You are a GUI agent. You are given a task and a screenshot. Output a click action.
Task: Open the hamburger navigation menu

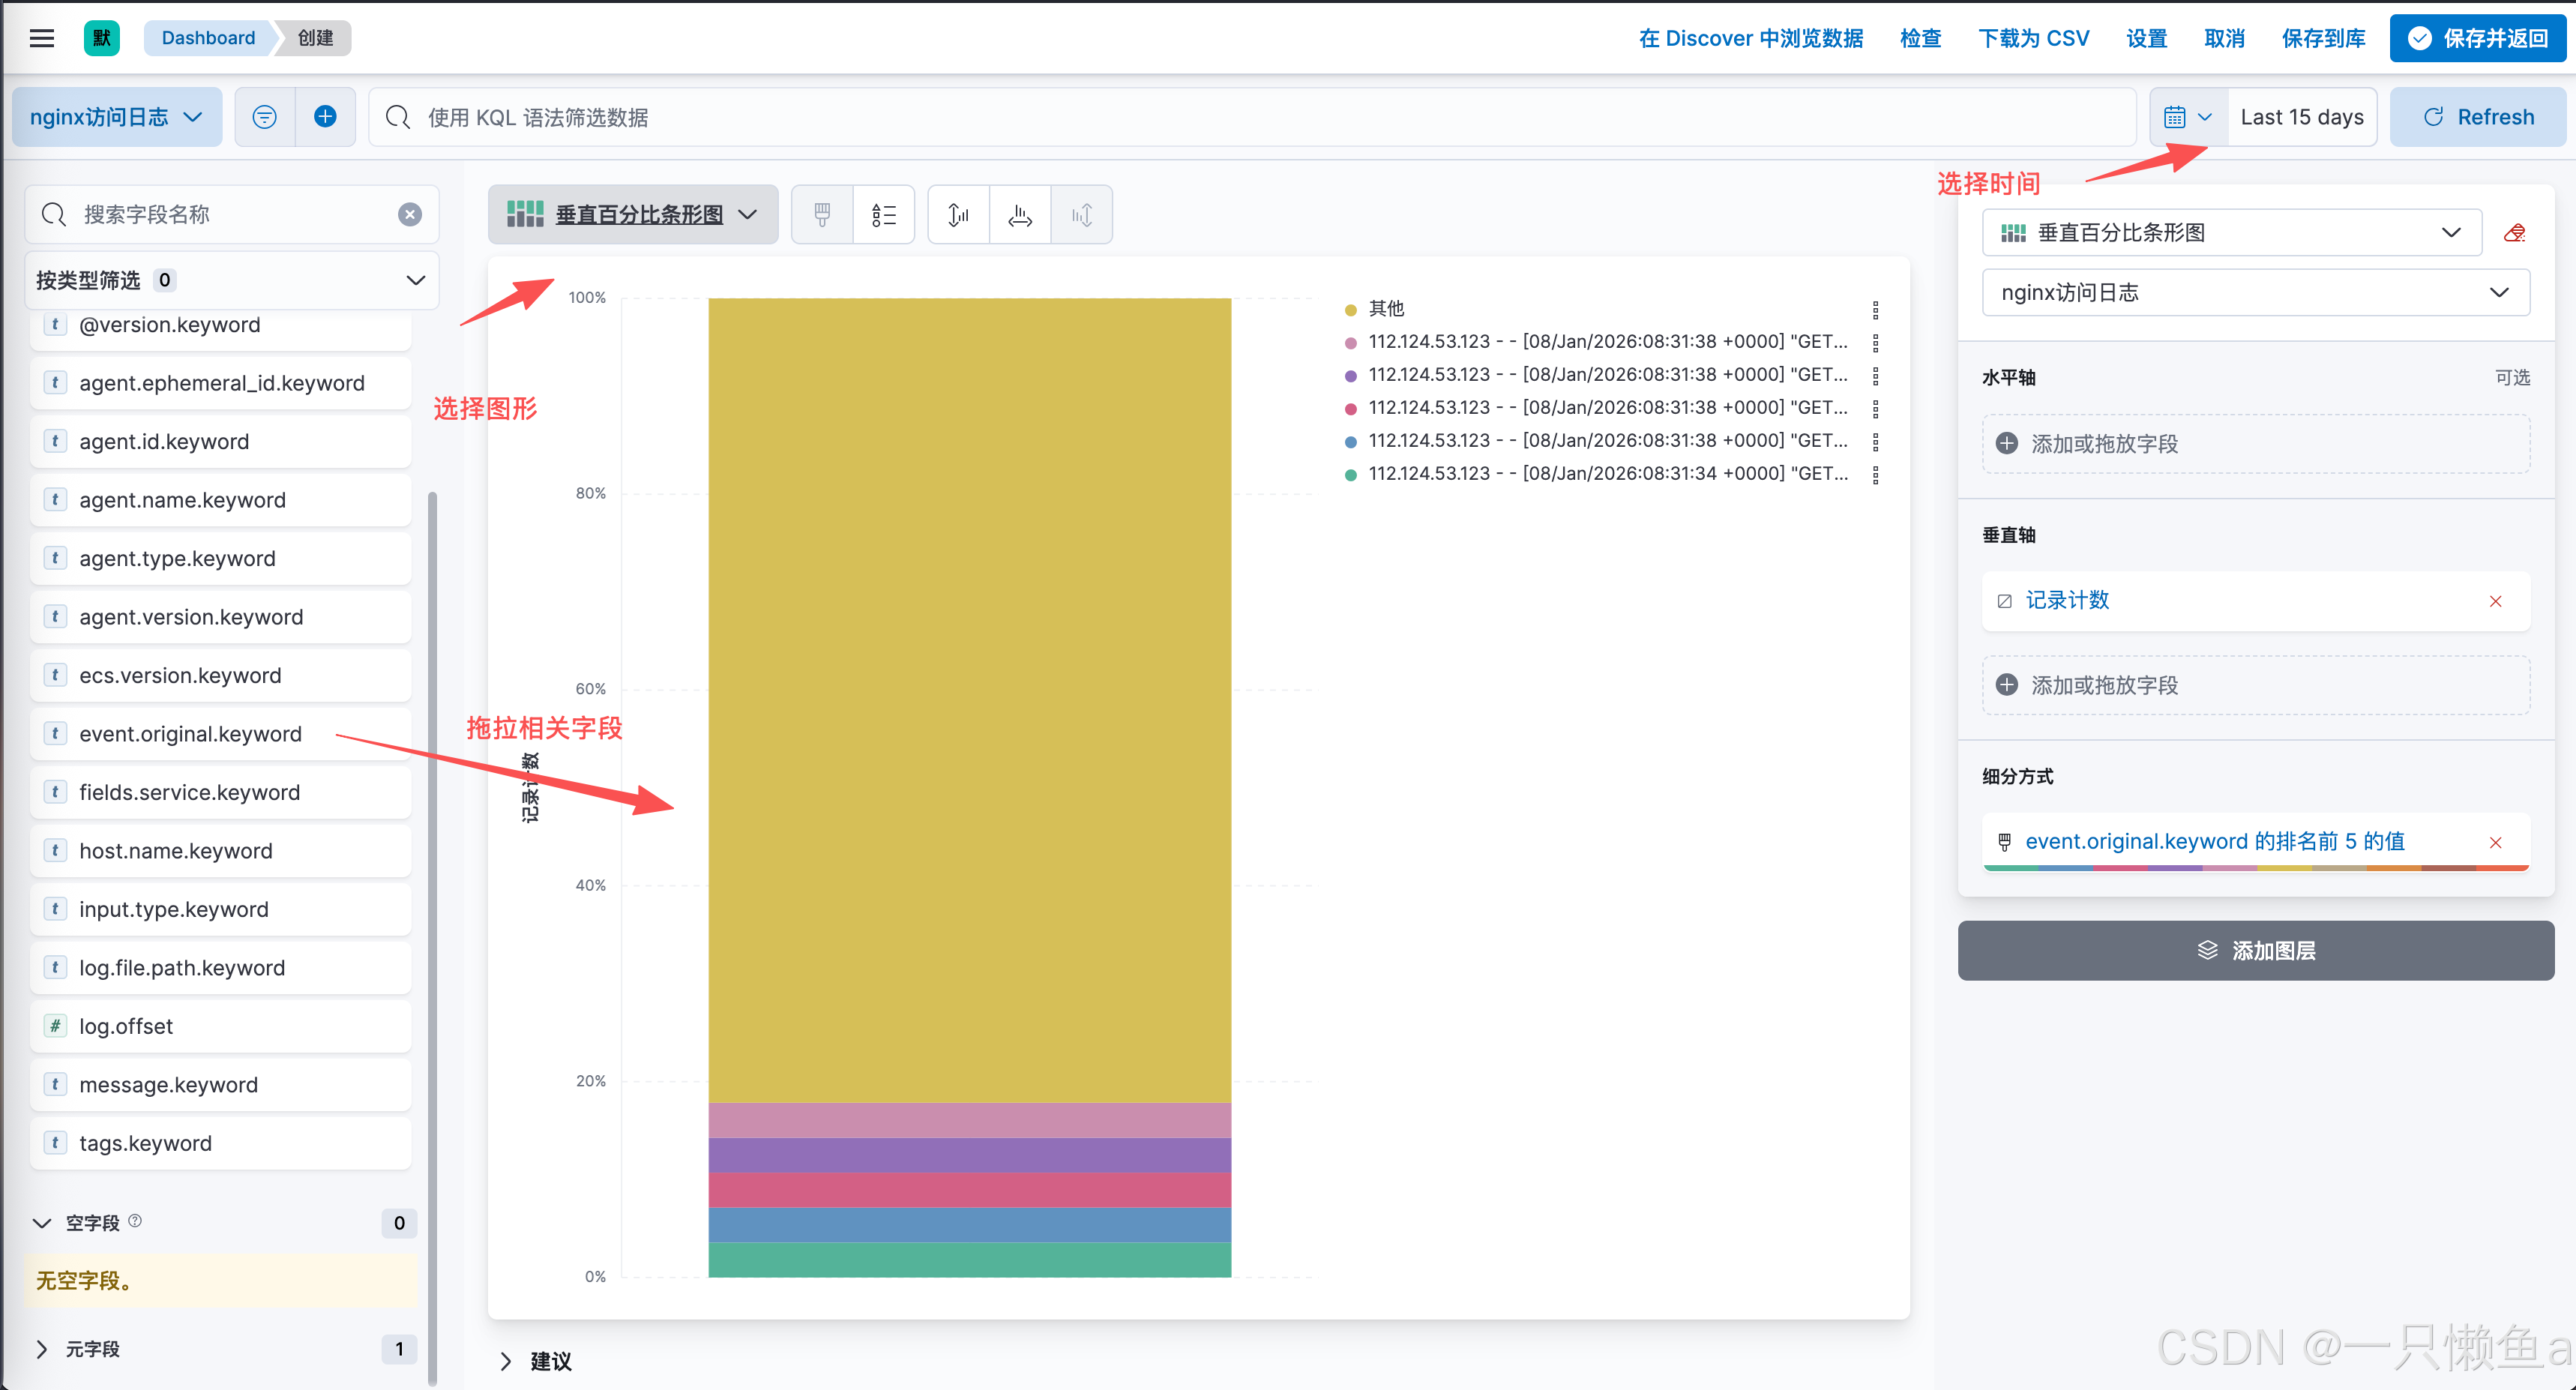[41, 38]
